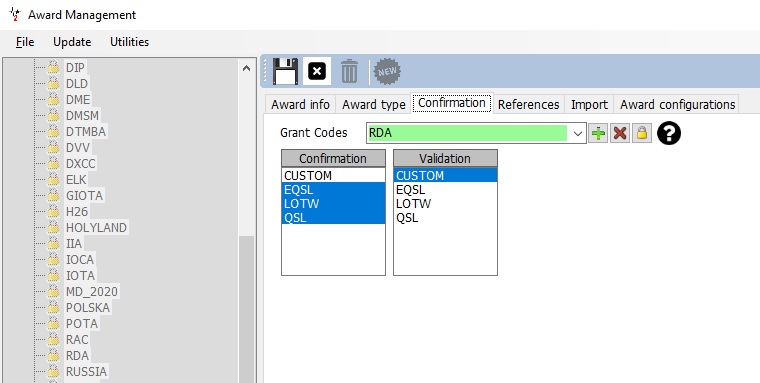Open help via the question mark icon

pos(669,133)
